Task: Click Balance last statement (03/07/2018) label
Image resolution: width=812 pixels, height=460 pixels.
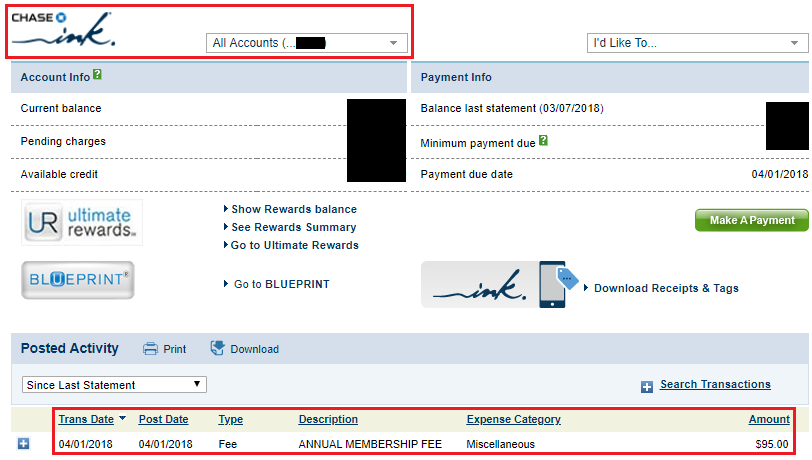Action: pos(512,108)
